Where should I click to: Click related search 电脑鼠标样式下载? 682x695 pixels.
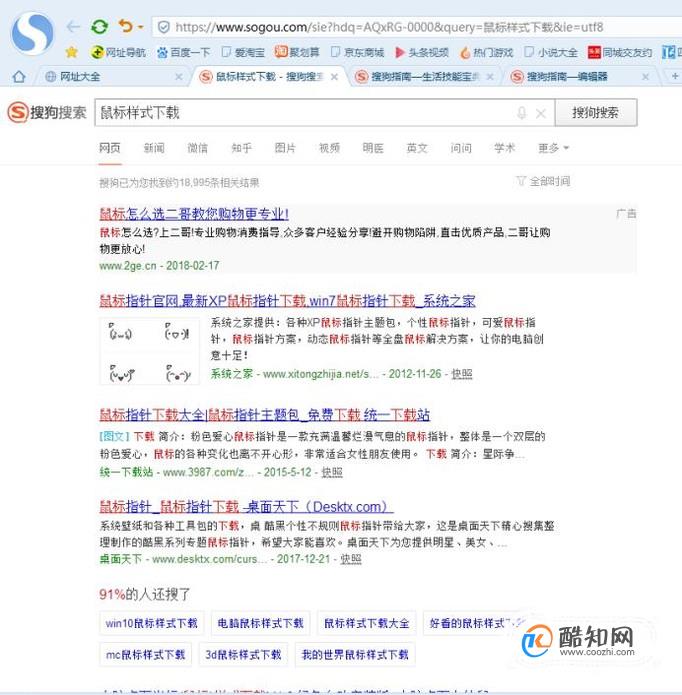[261, 623]
